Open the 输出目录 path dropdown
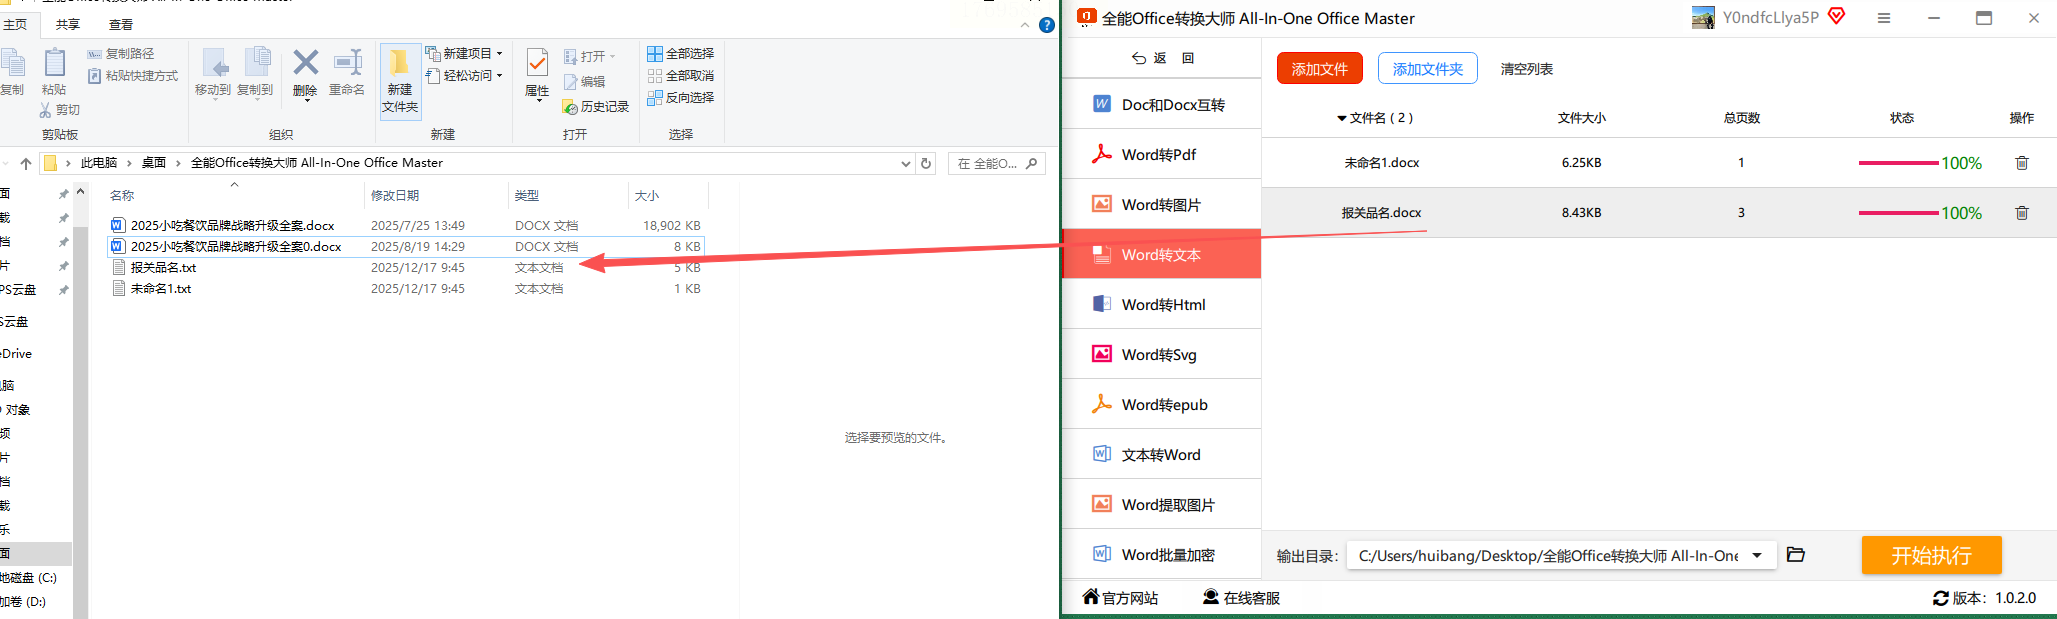The width and height of the screenshot is (2057, 619). [x=1757, y=556]
